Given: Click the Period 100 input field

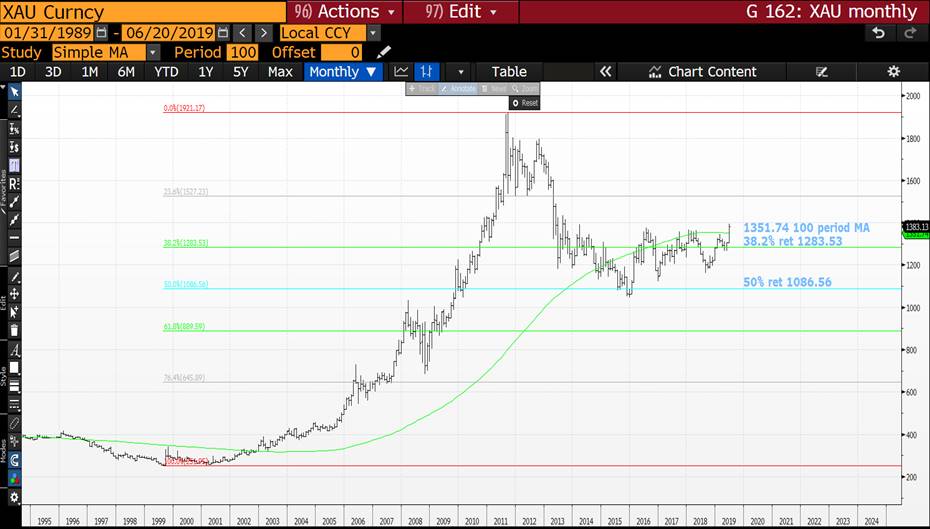Looking at the screenshot, I should (243, 52).
